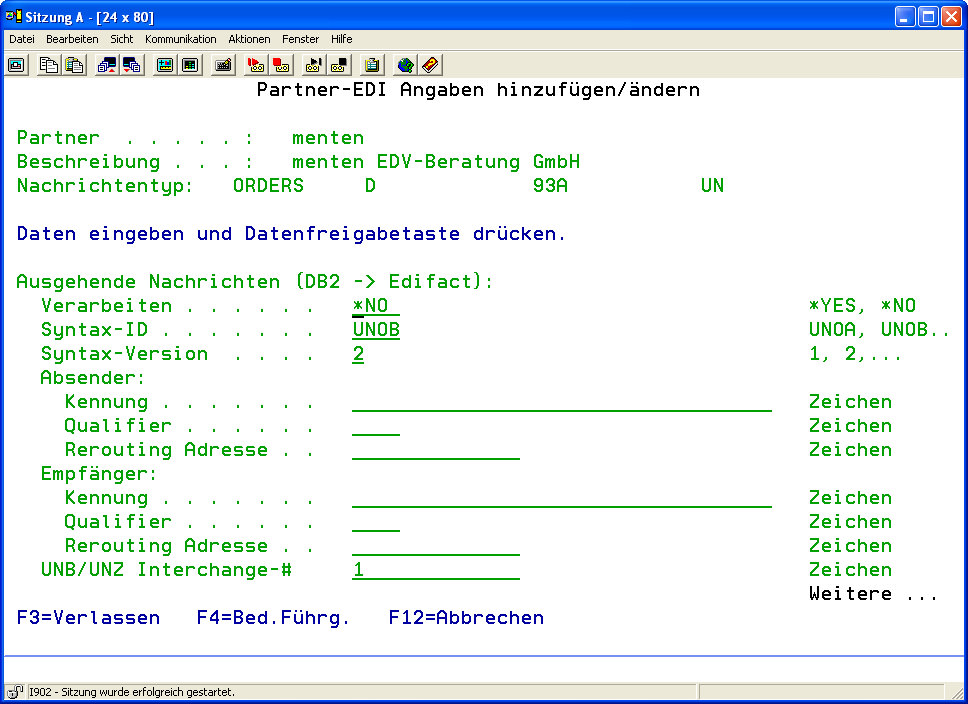This screenshot has width=968, height=704.
Task: Click the globe support icon
Action: tap(405, 65)
